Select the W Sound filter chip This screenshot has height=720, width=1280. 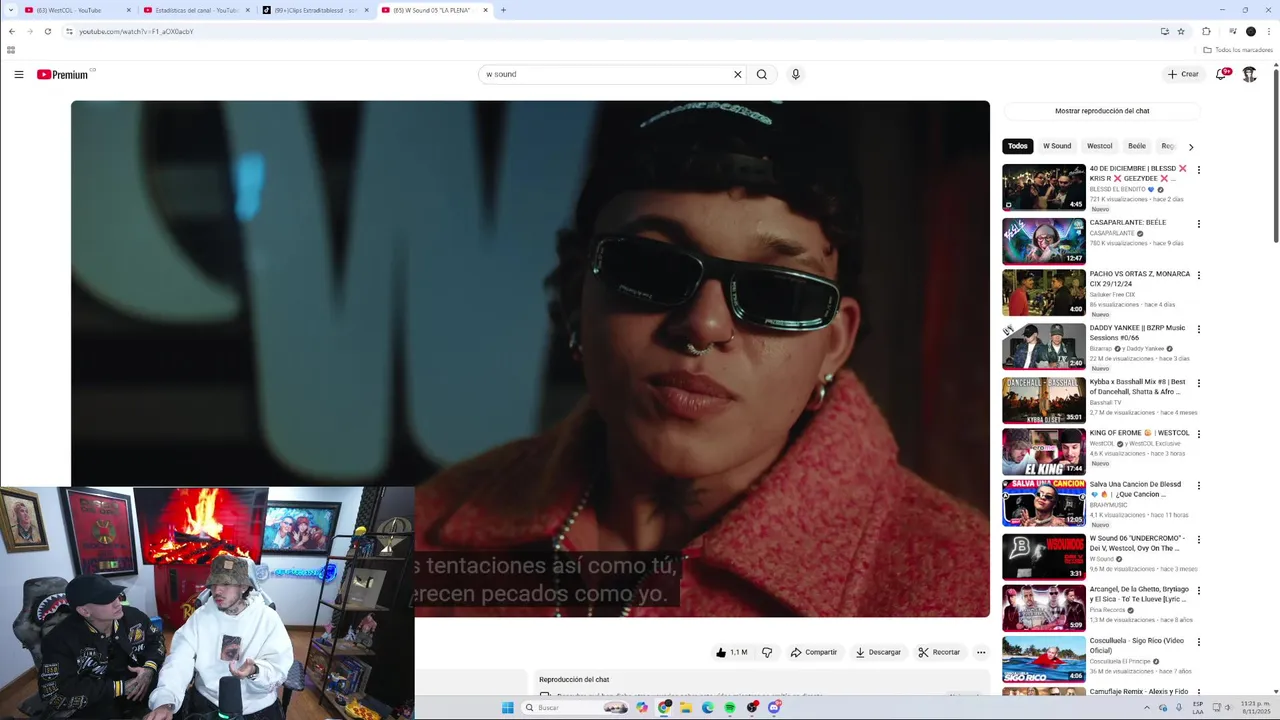point(1057,146)
